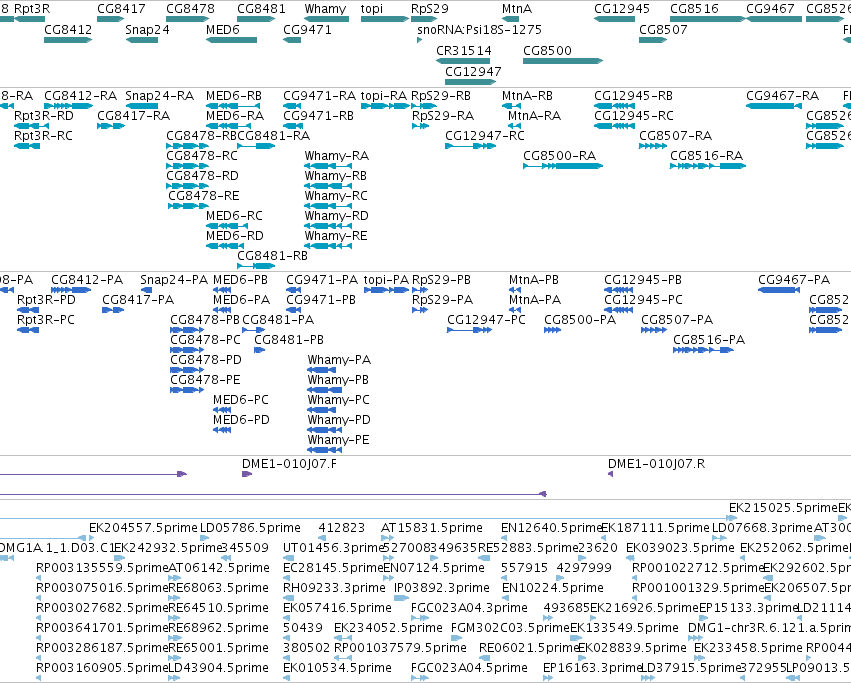Select the CG8516 gene bar
The height and width of the screenshot is (683, 851).
708,19
